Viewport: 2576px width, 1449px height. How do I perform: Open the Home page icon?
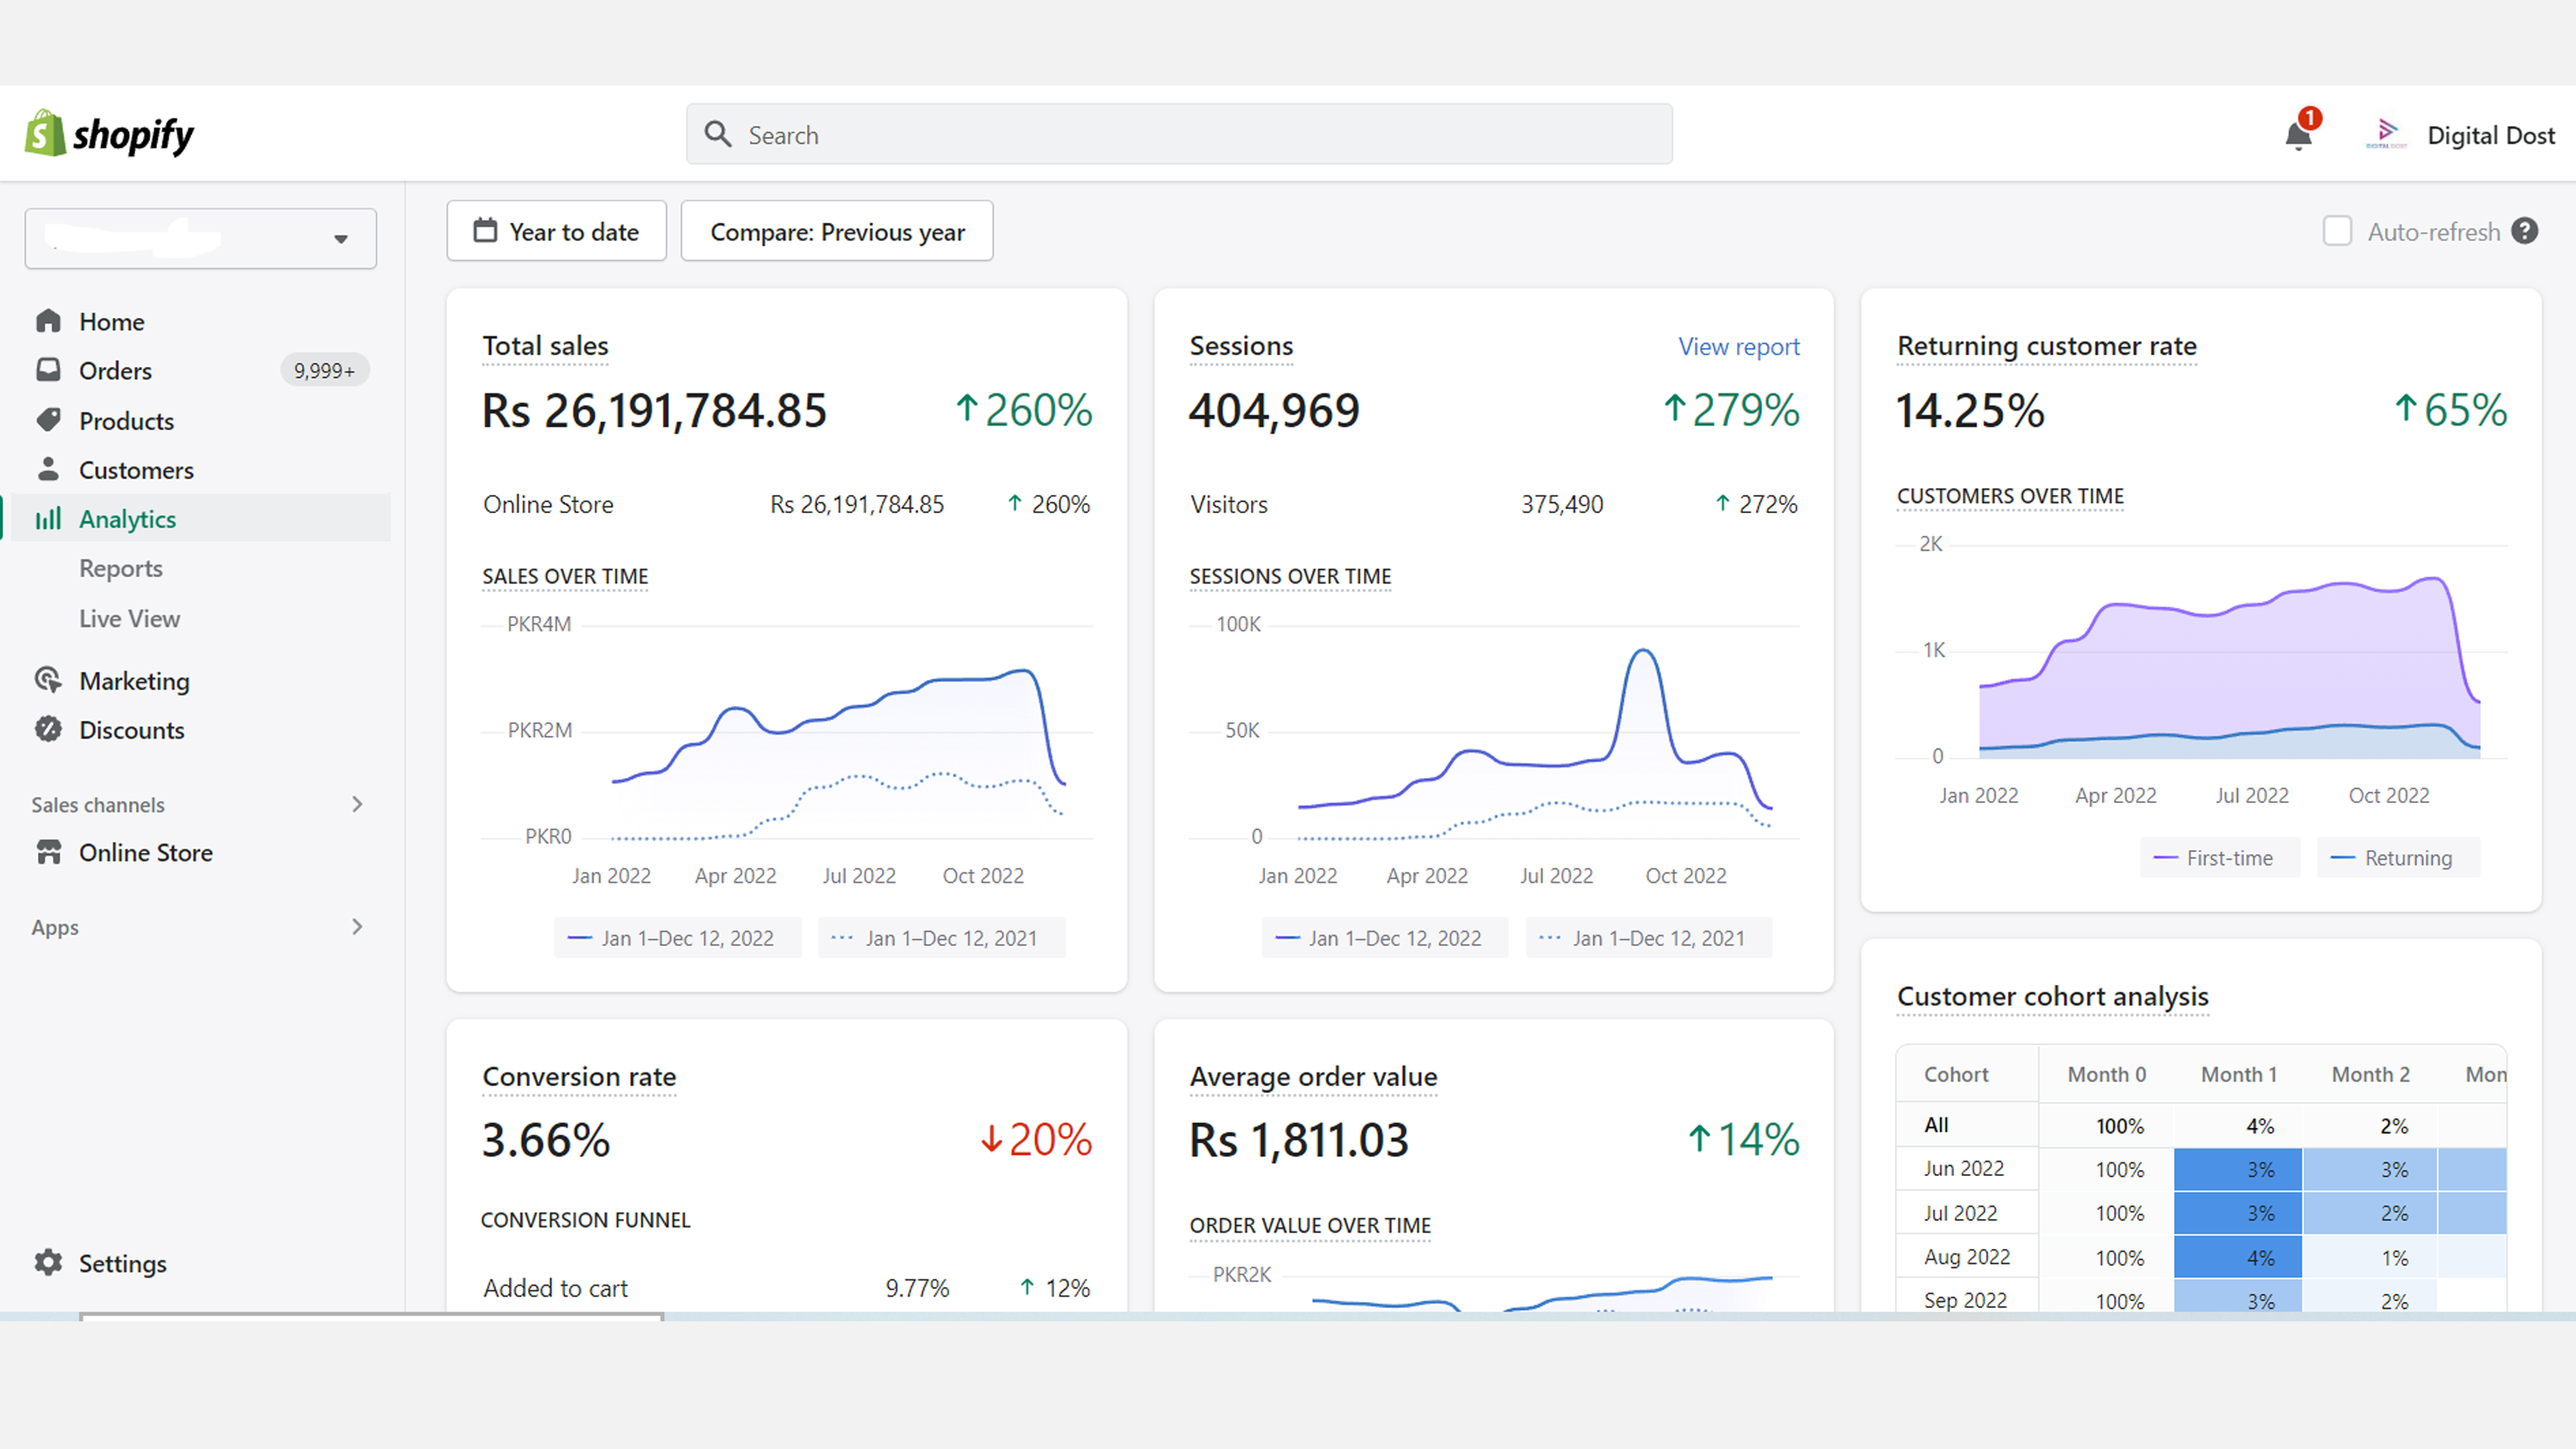pyautogui.click(x=48, y=321)
